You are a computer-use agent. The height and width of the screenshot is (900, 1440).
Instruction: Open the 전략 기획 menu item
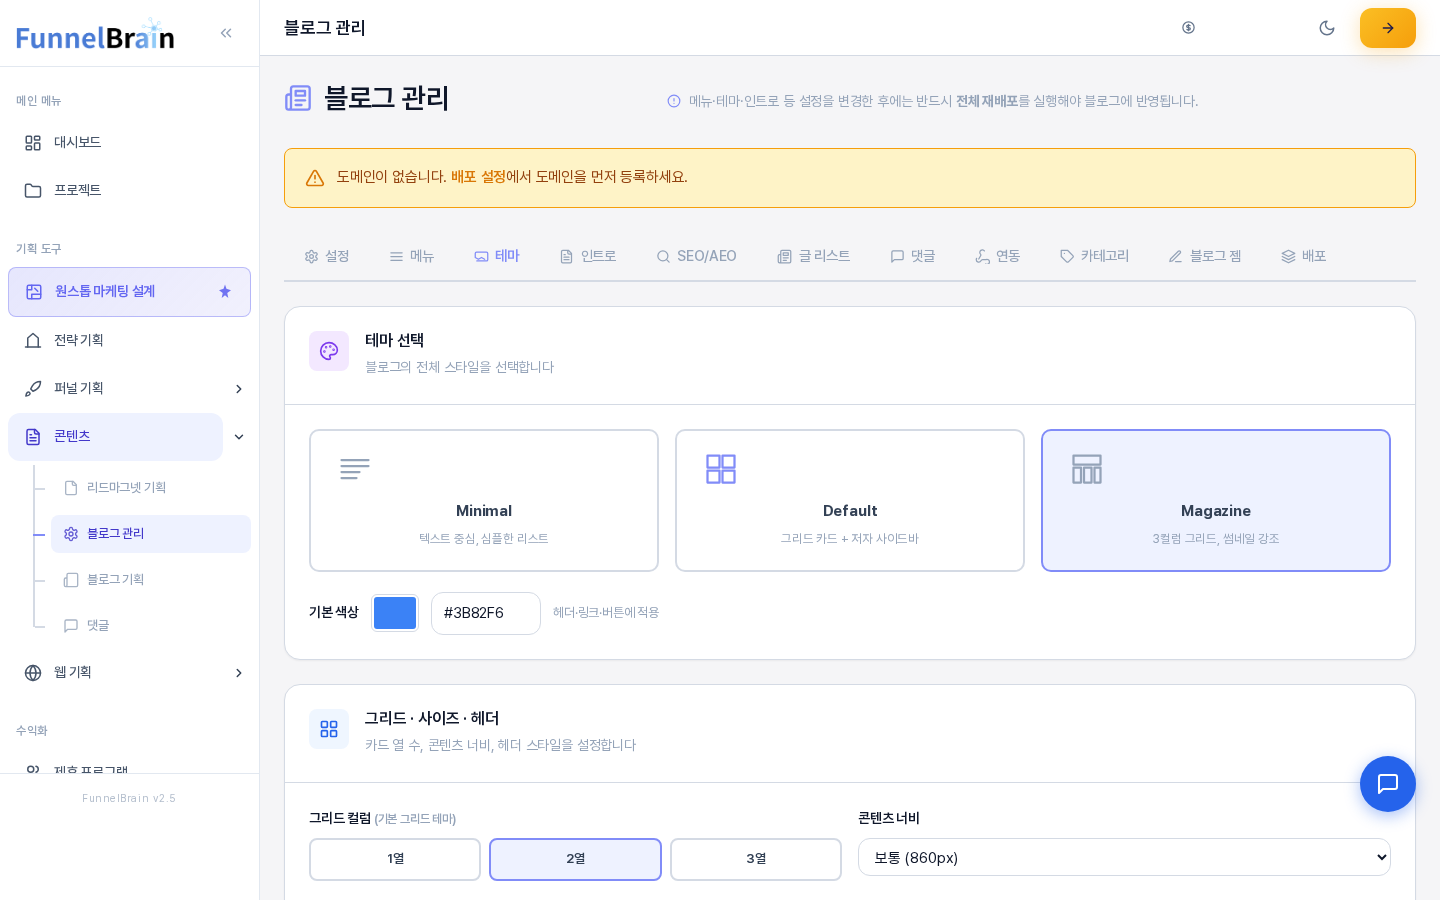(x=129, y=341)
